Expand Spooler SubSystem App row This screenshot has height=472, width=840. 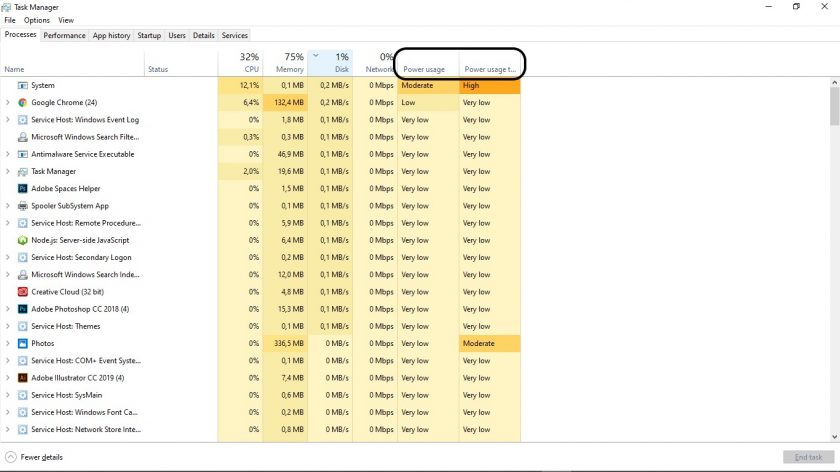[8, 206]
